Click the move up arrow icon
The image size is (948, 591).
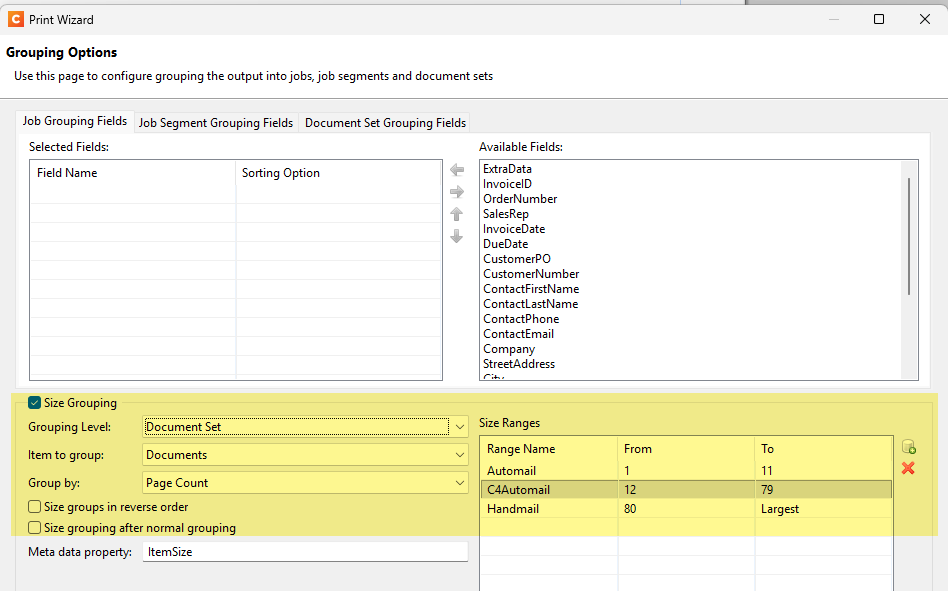point(457,214)
